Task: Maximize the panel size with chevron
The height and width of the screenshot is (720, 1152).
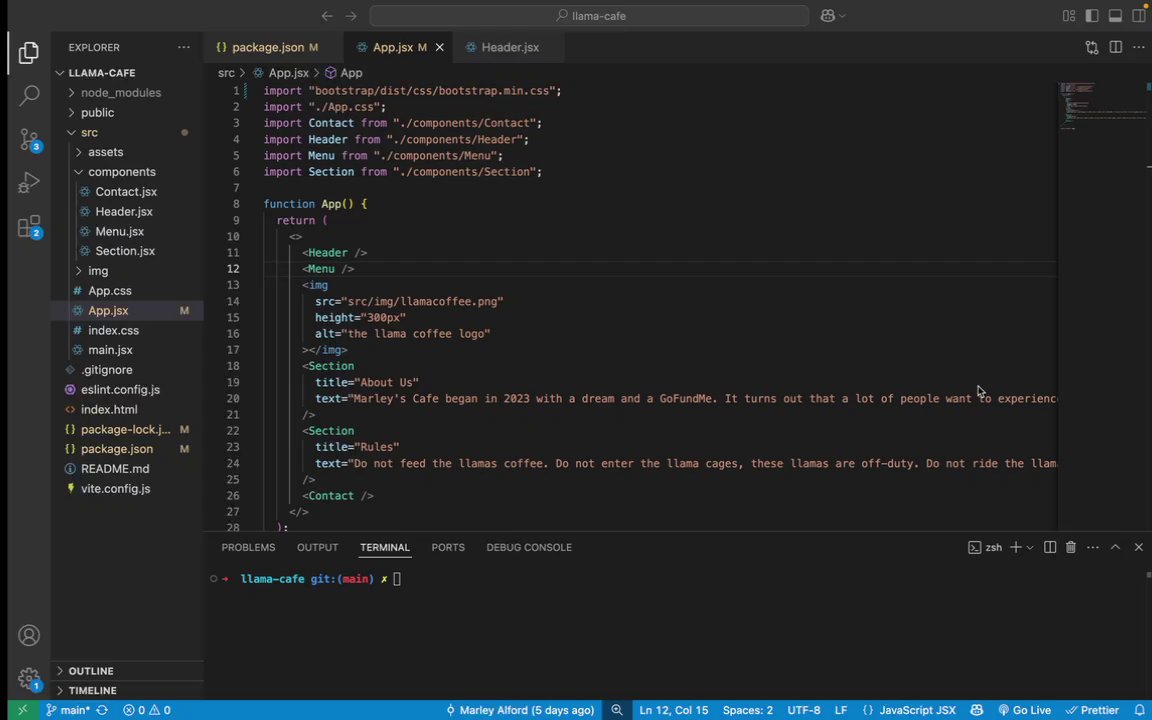Action: (1115, 547)
